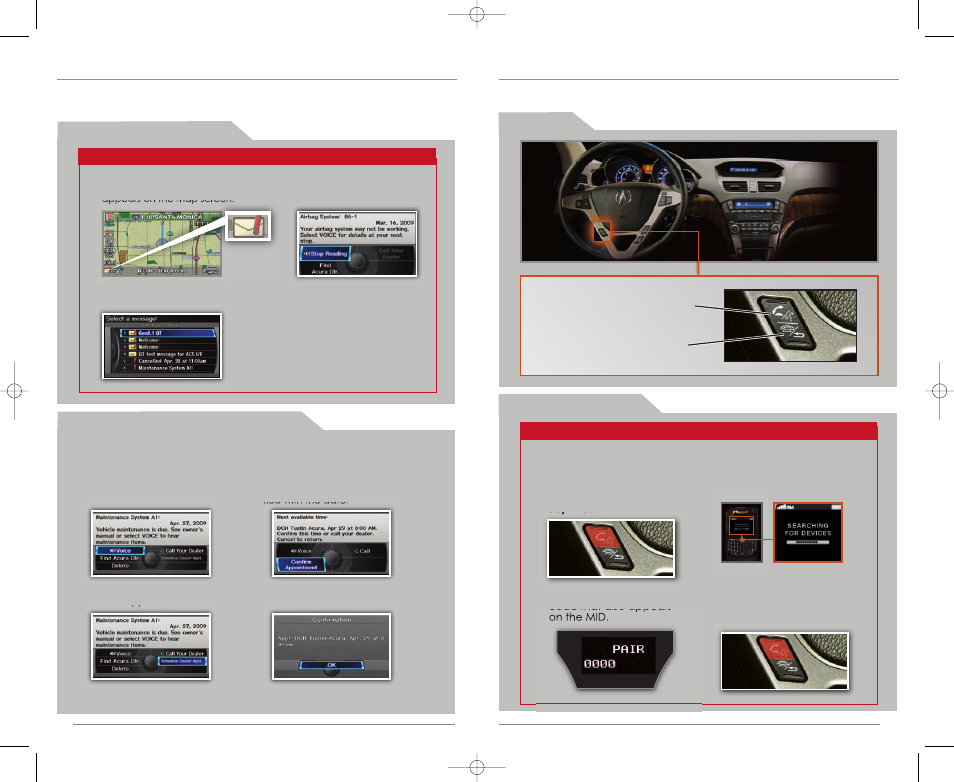
Task: Choose 'Call' on the Next available time screen
Action: coord(363,551)
